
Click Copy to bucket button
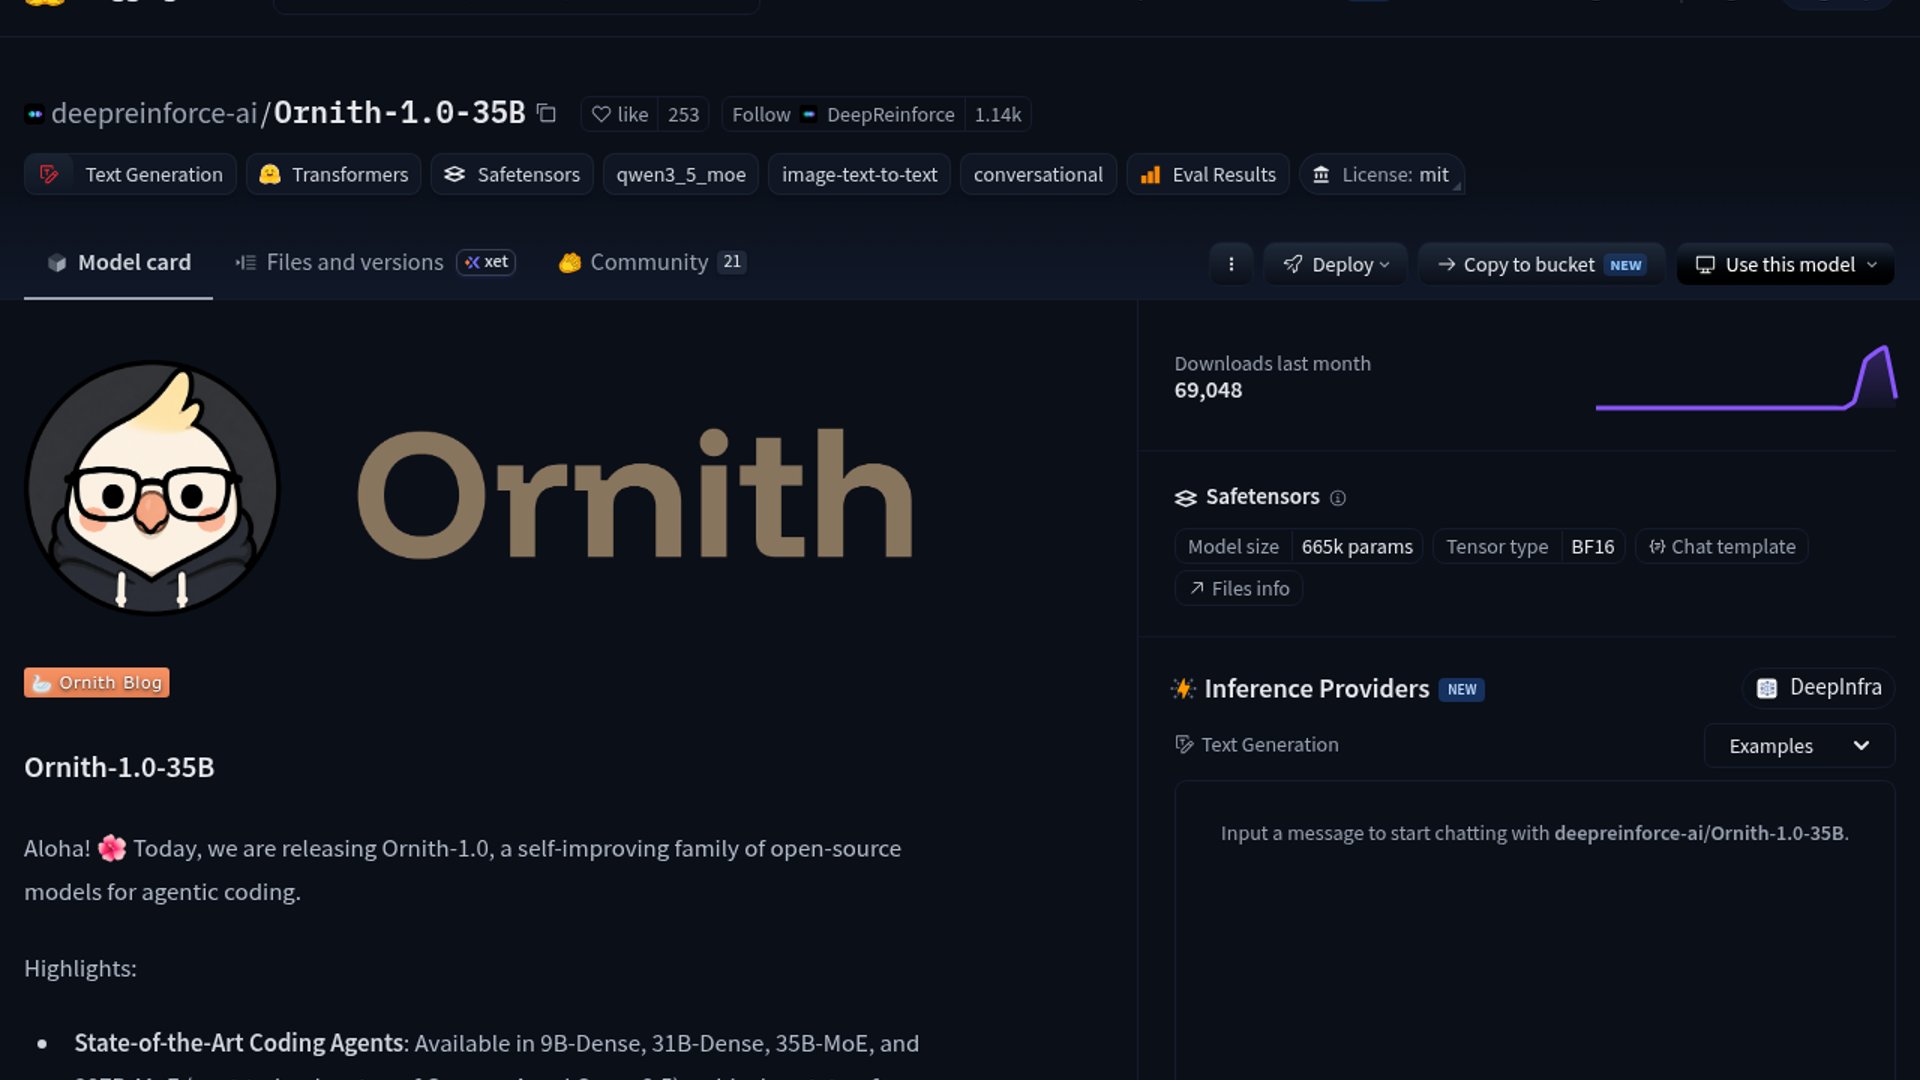click(1541, 264)
